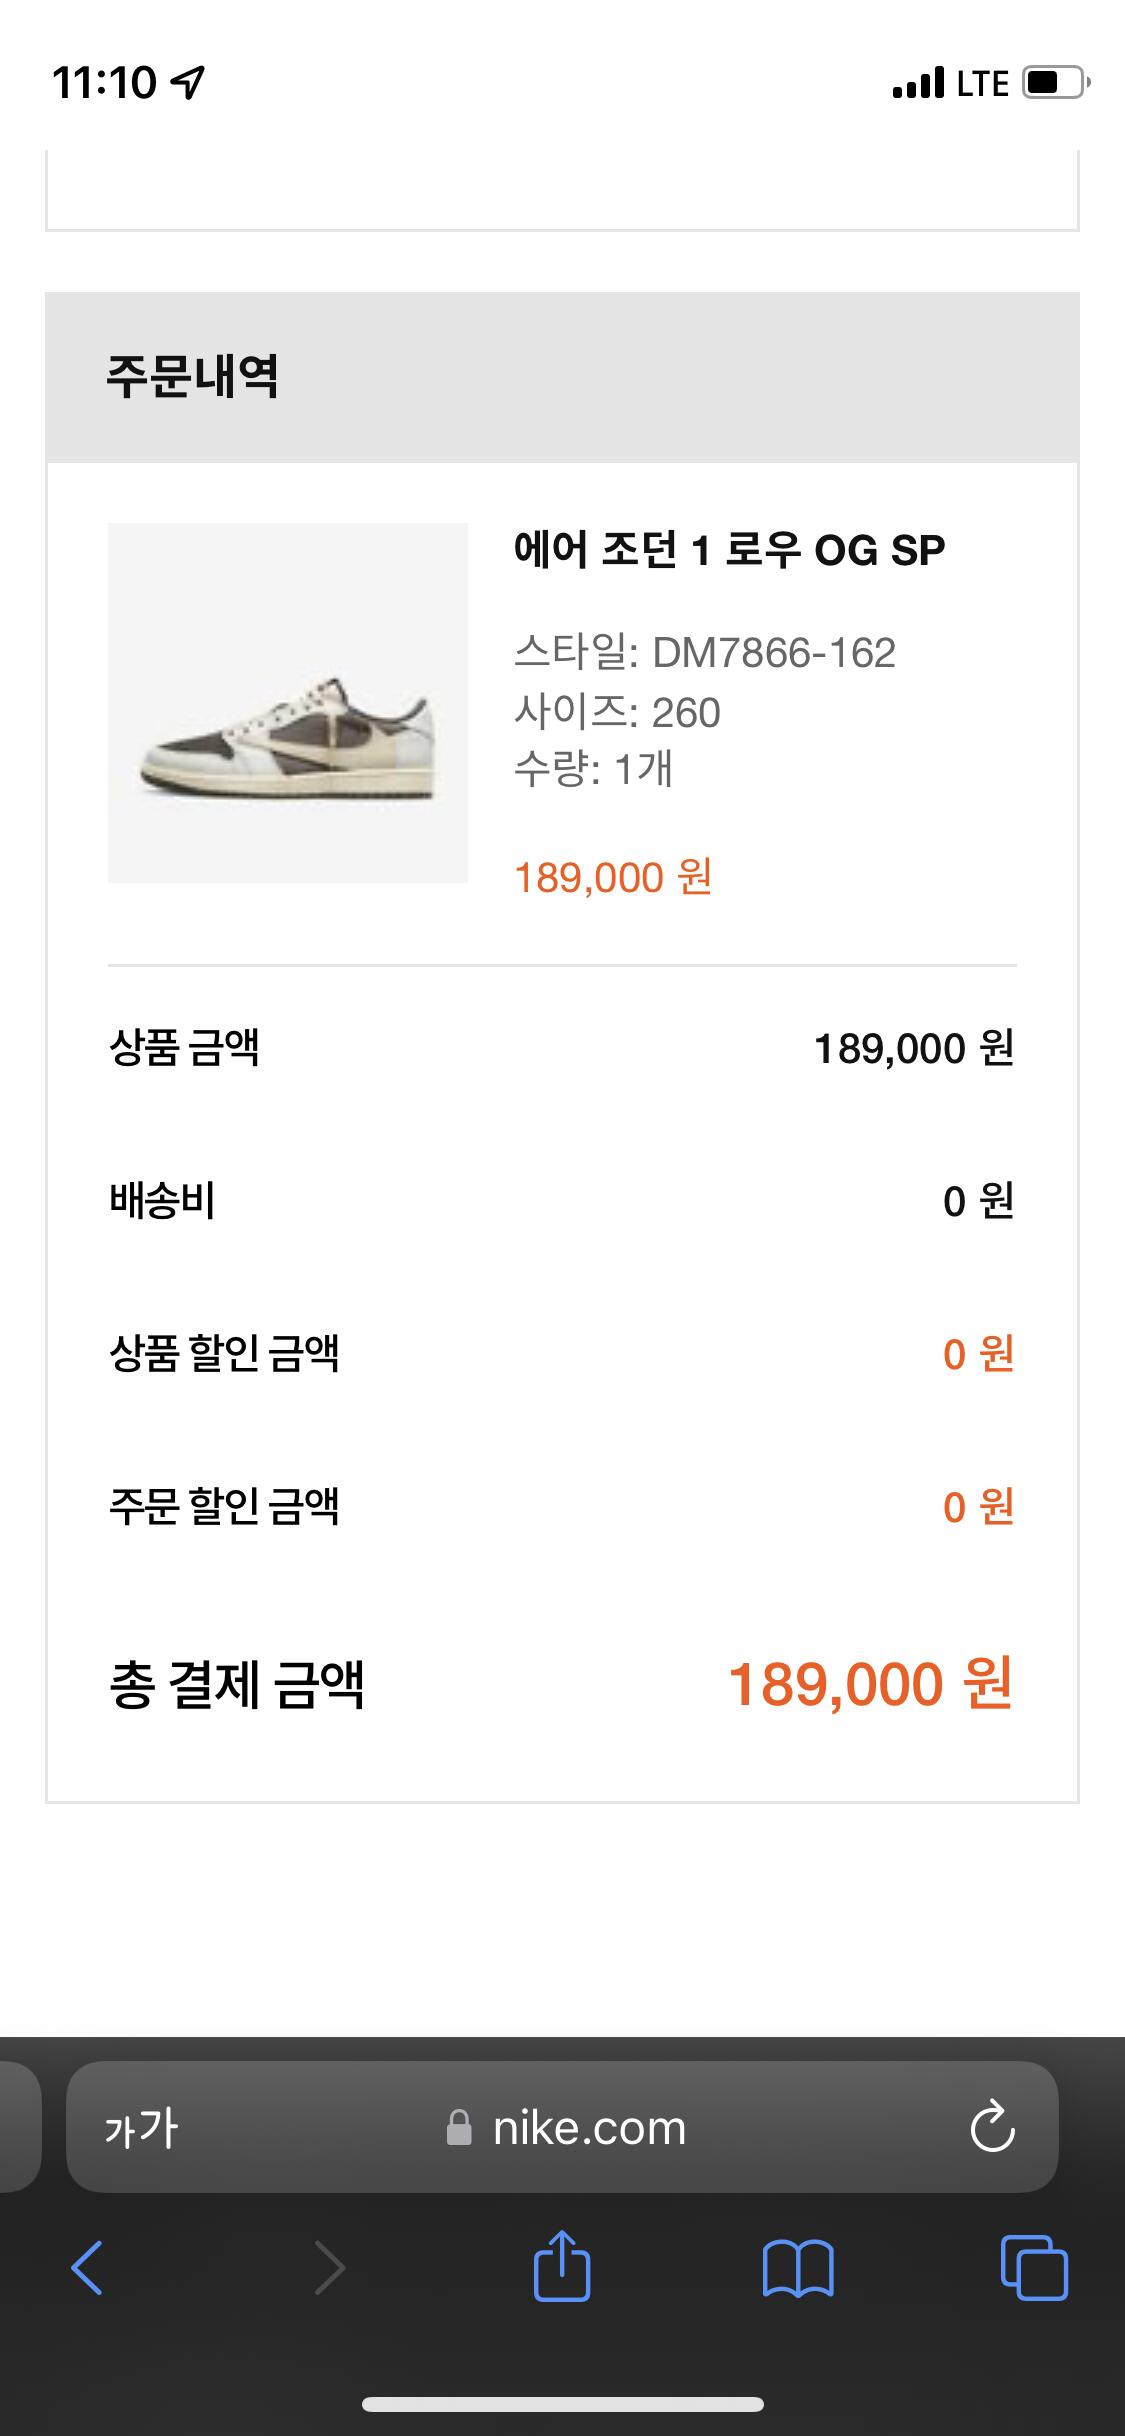The image size is (1125, 2436).
Task: Open the 가가 text size menu
Action: [141, 2128]
